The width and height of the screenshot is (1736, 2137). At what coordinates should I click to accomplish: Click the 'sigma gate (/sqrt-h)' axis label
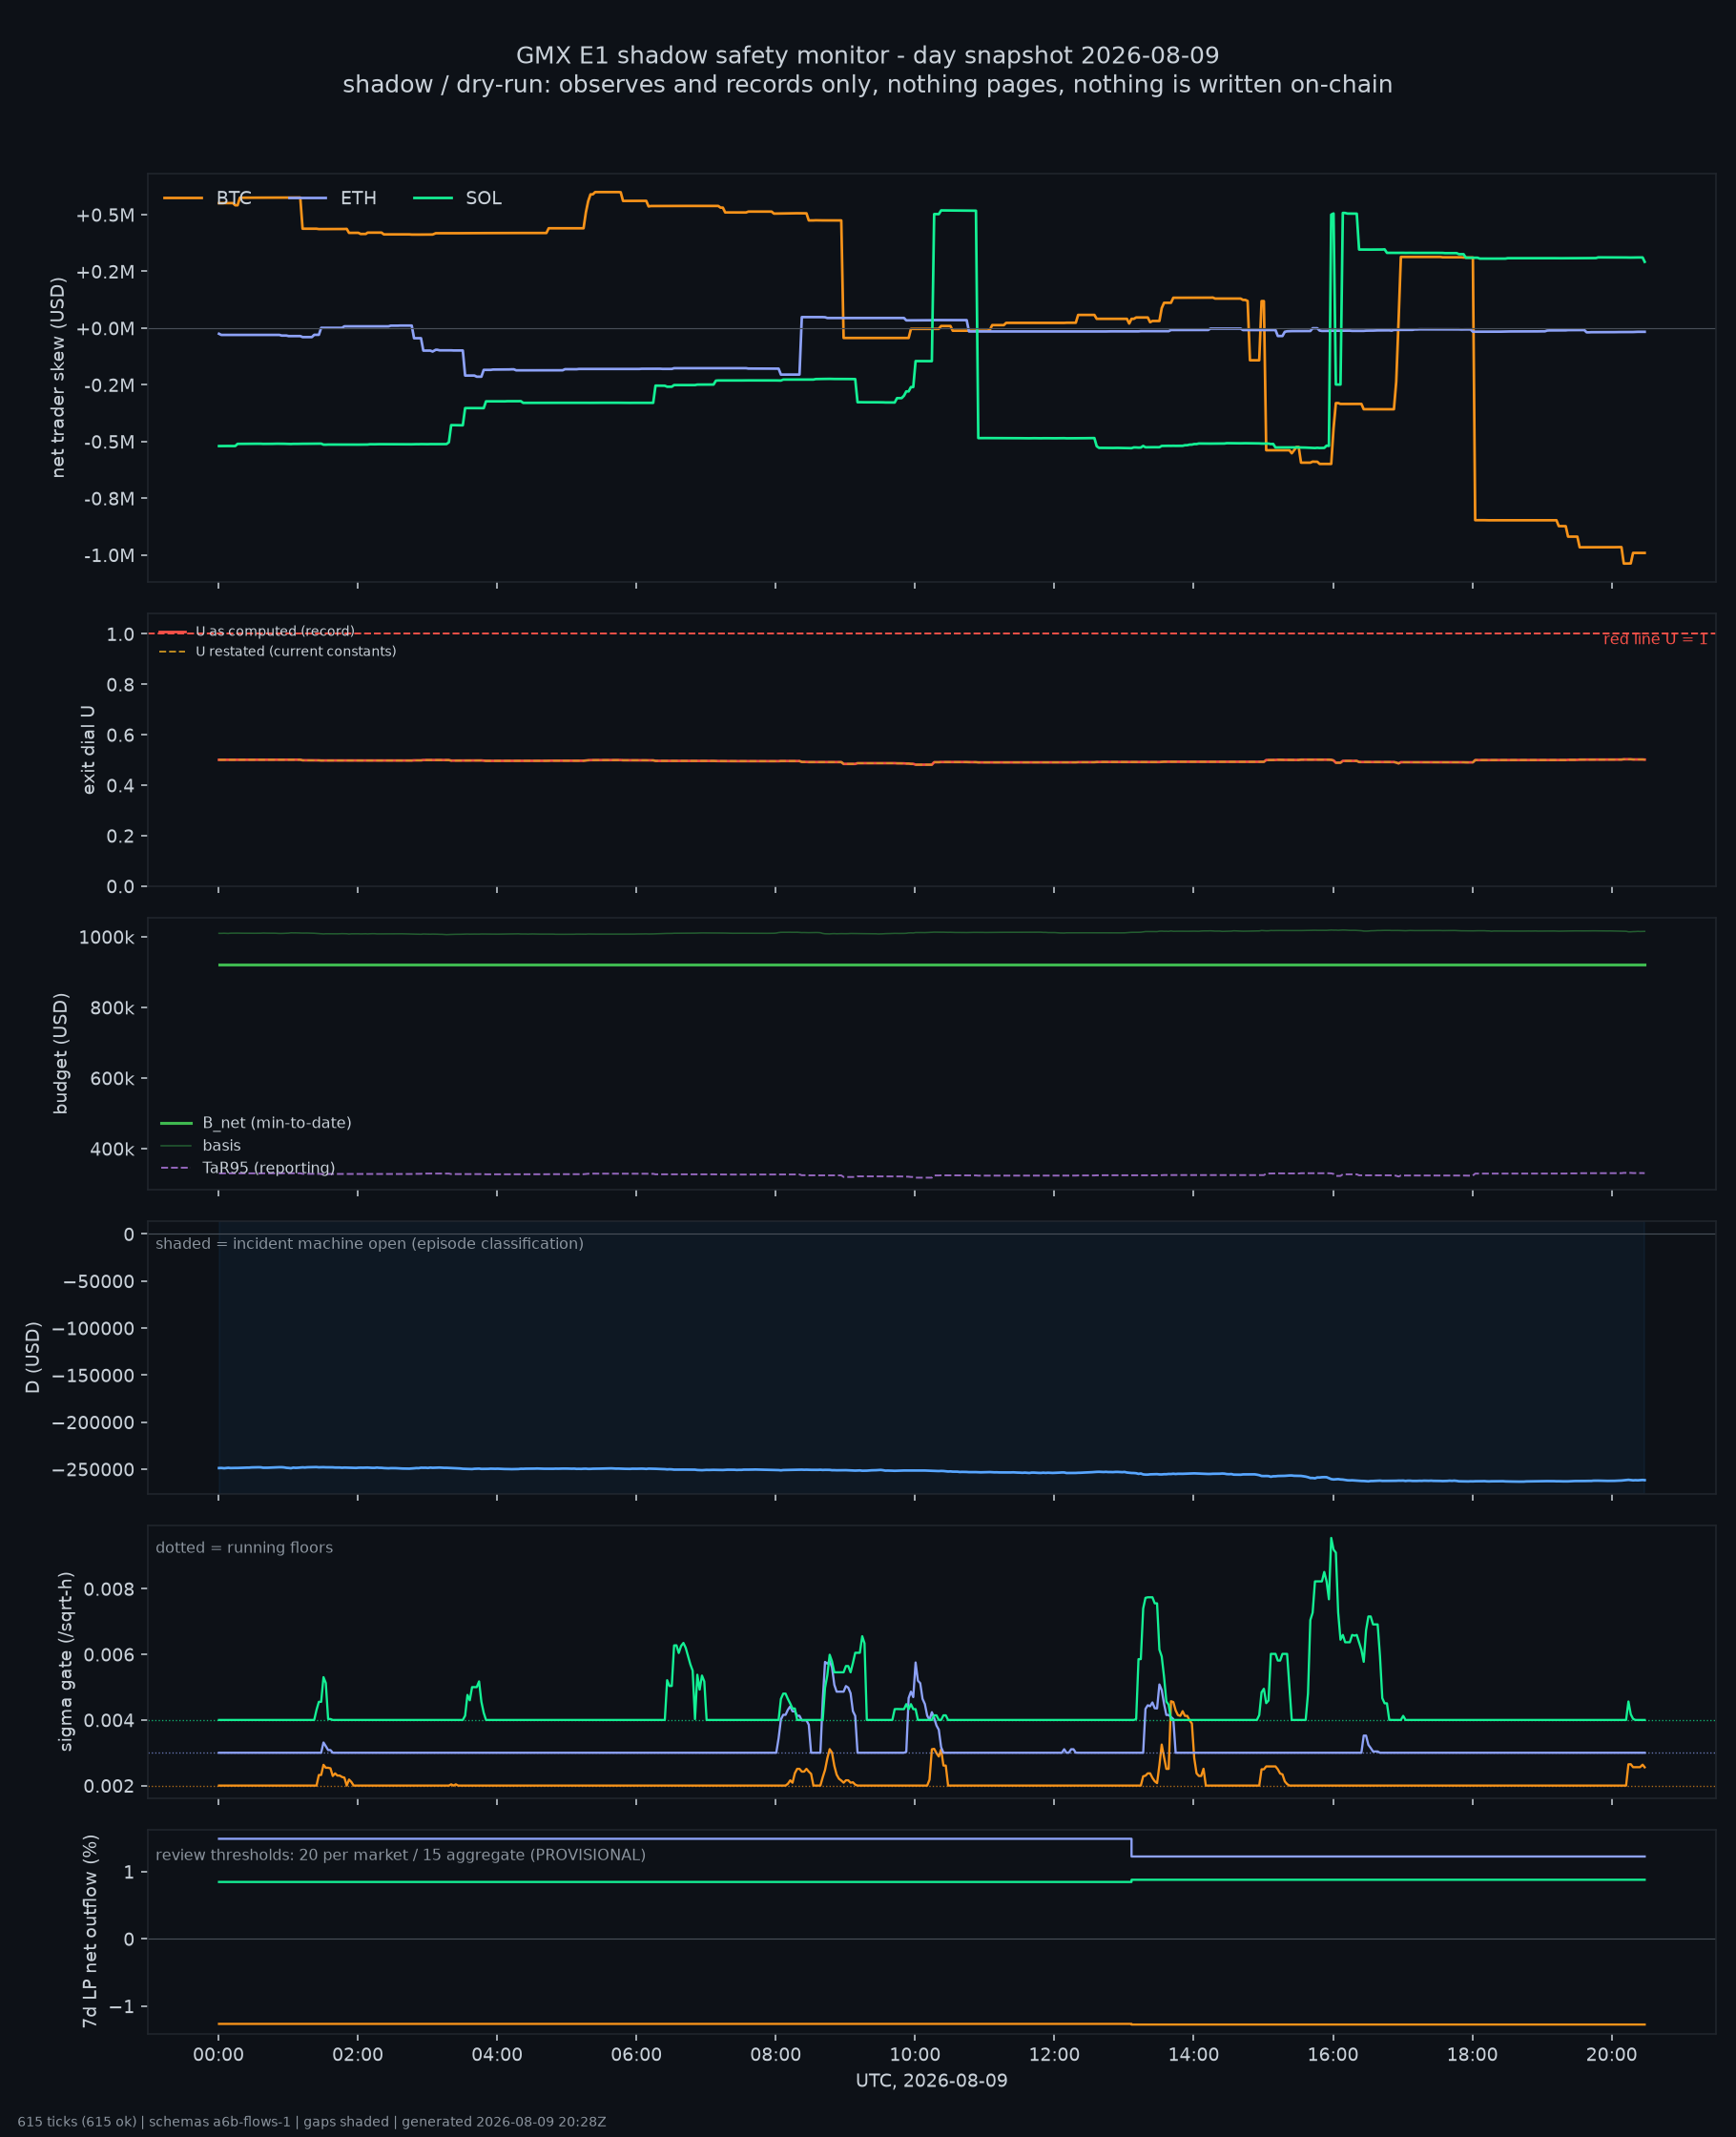66,1662
